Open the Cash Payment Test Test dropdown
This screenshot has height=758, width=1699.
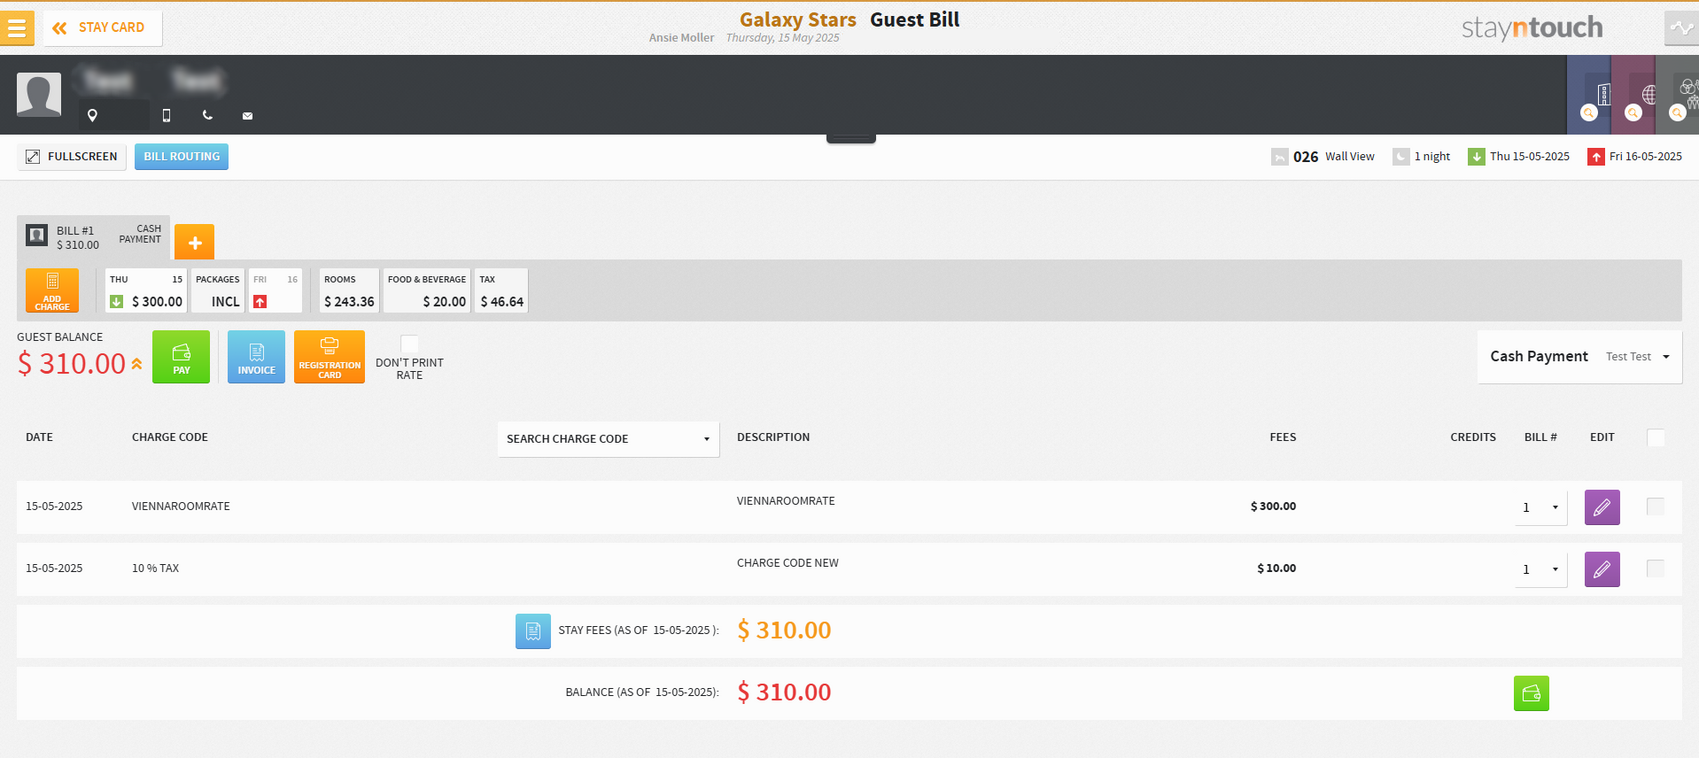pyautogui.click(x=1580, y=357)
